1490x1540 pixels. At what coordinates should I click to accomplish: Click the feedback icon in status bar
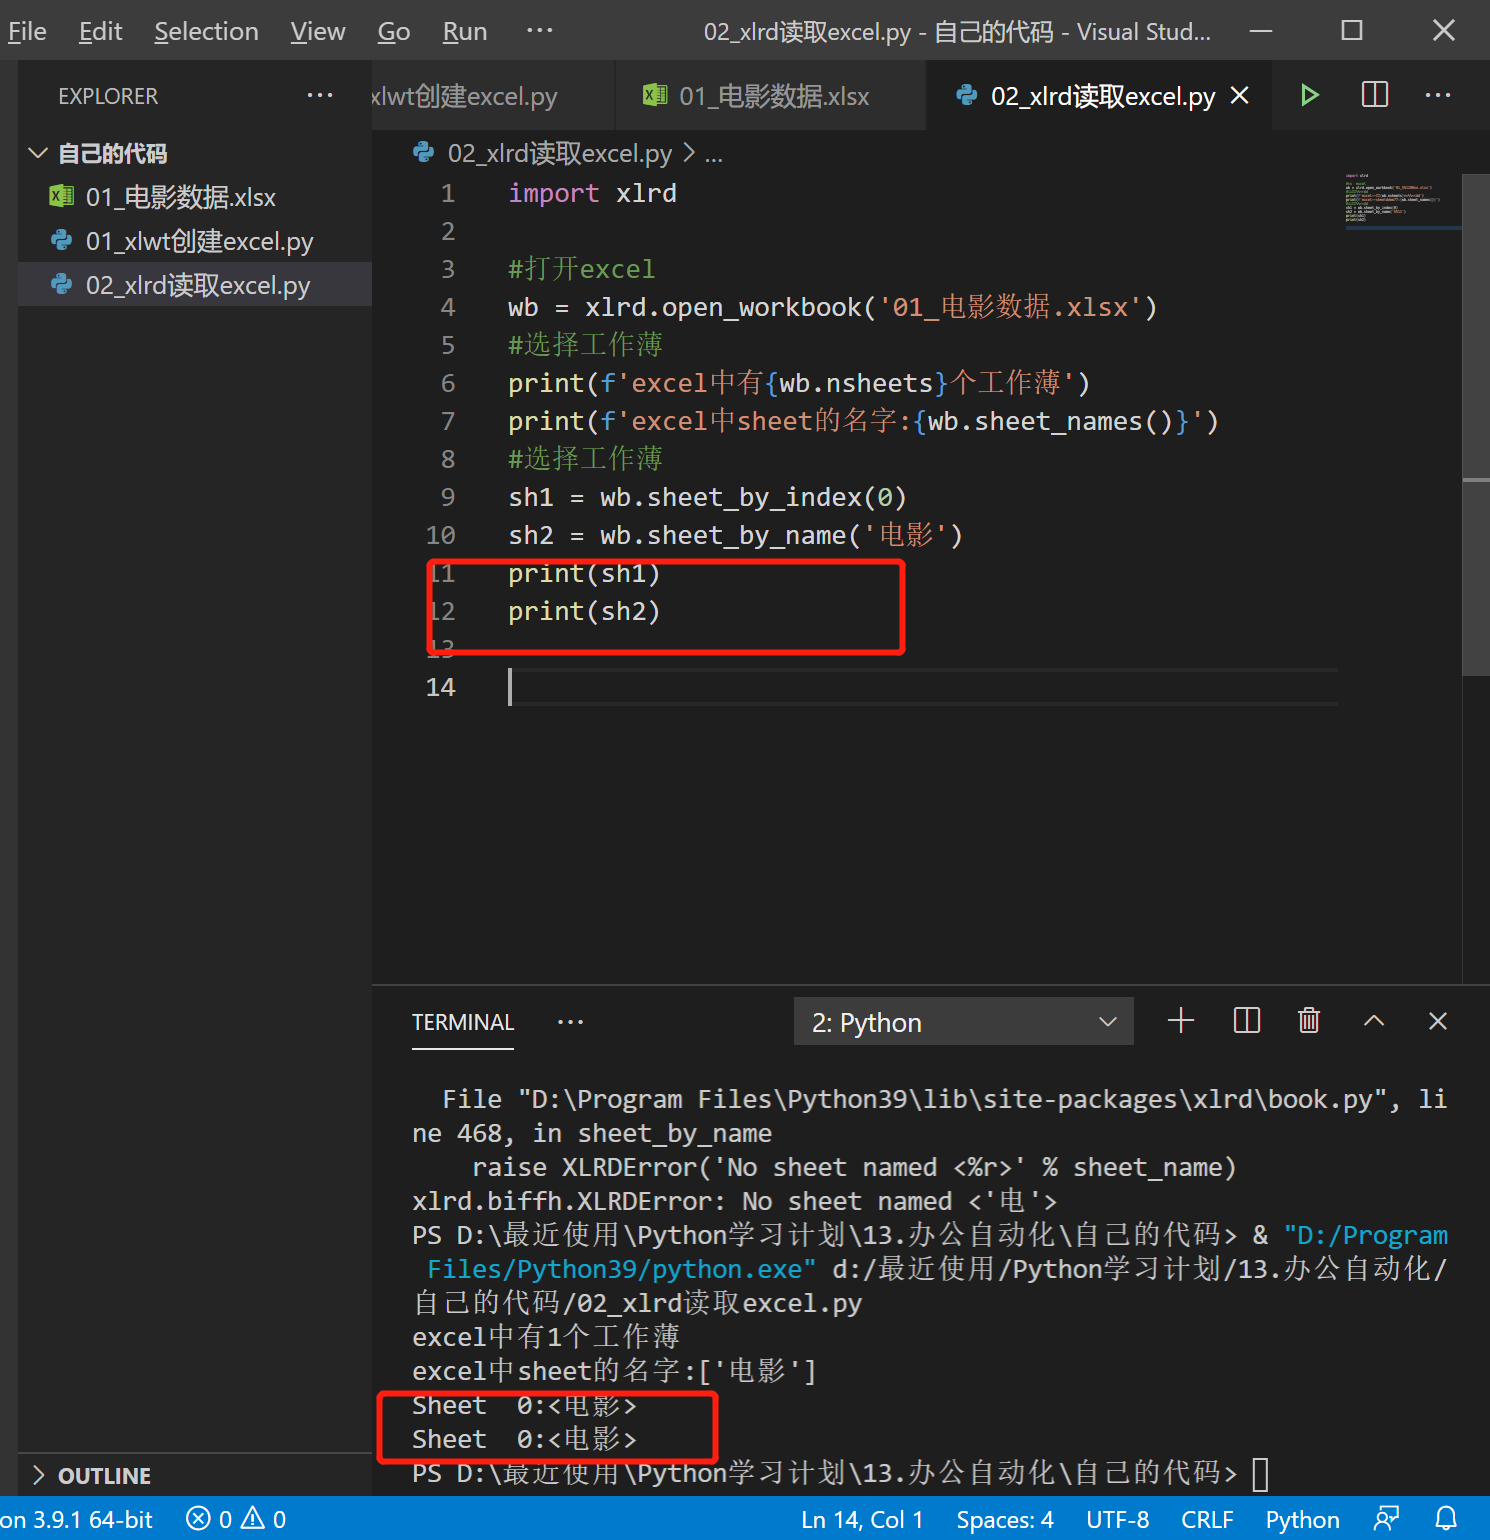(1387, 1519)
